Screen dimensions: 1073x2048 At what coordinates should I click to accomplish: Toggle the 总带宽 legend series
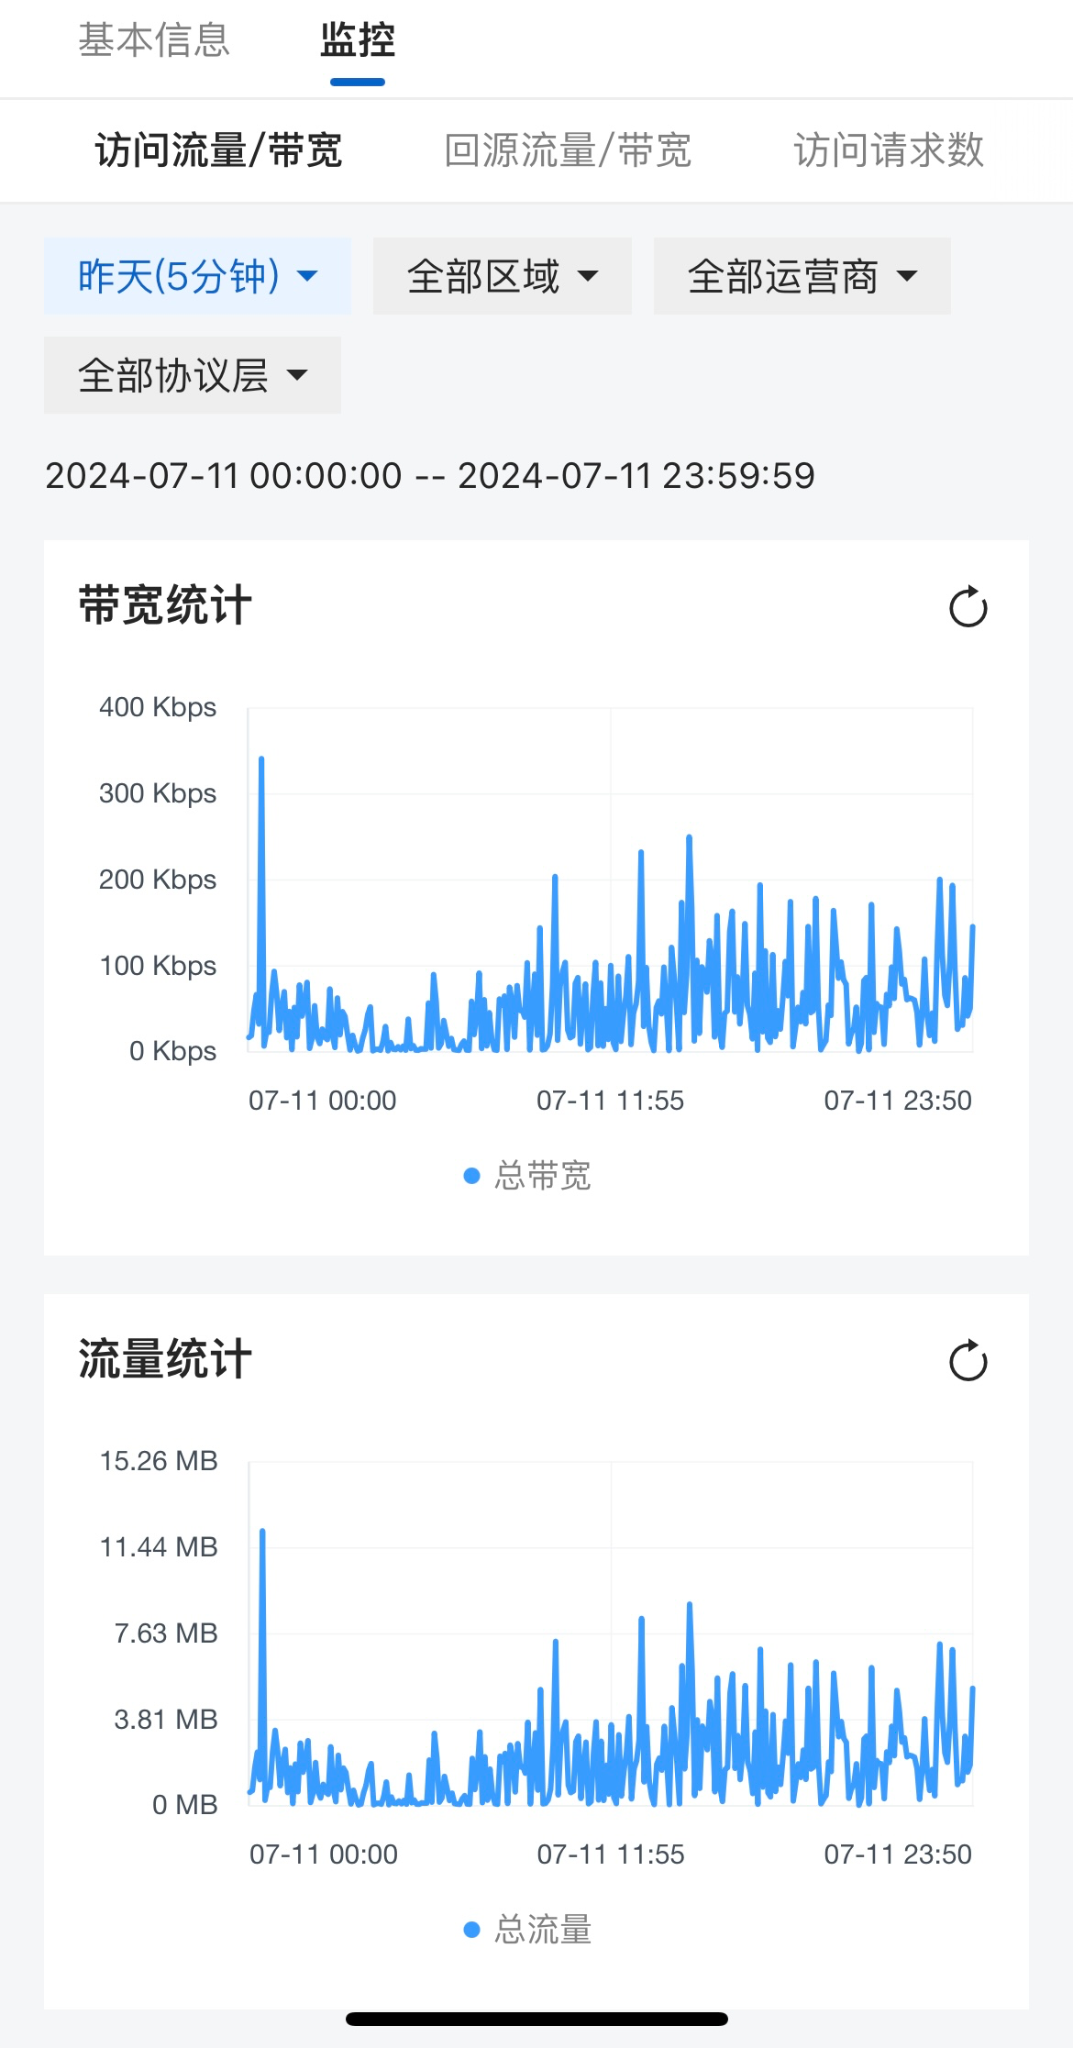[x=542, y=1176]
